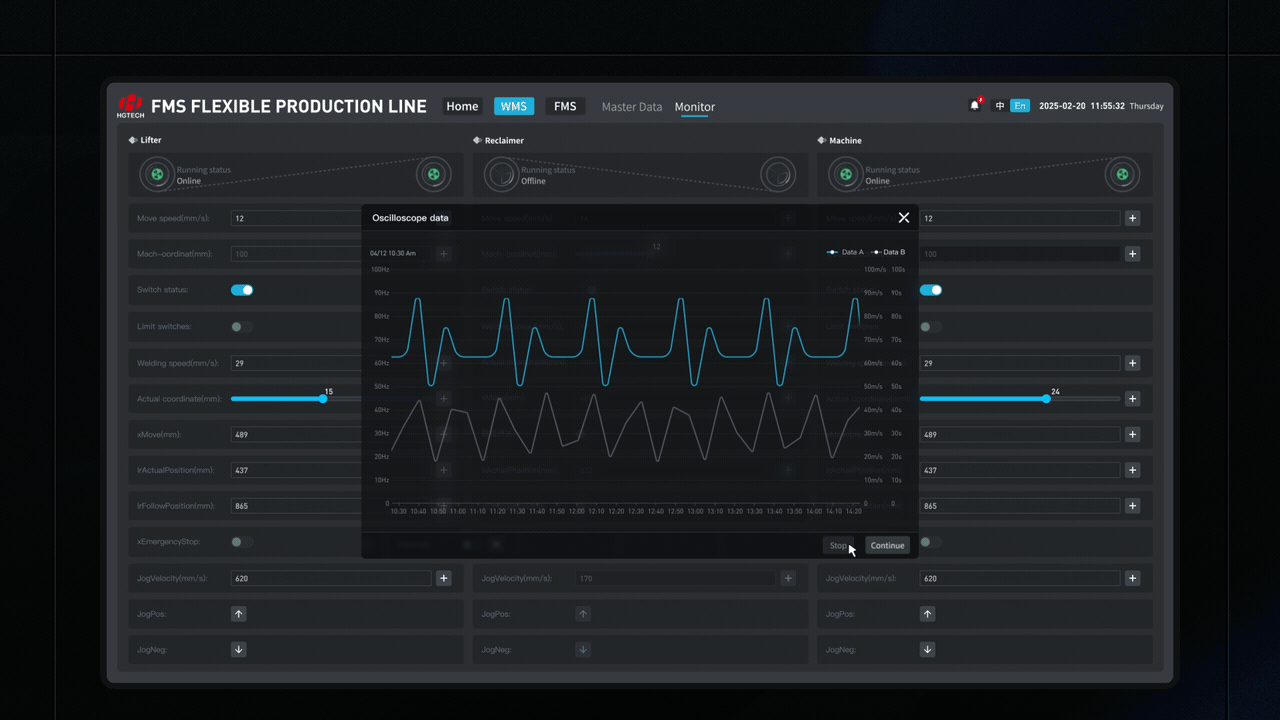This screenshot has width=1280, height=720.
Task: Select the En language button
Action: tap(1020, 106)
